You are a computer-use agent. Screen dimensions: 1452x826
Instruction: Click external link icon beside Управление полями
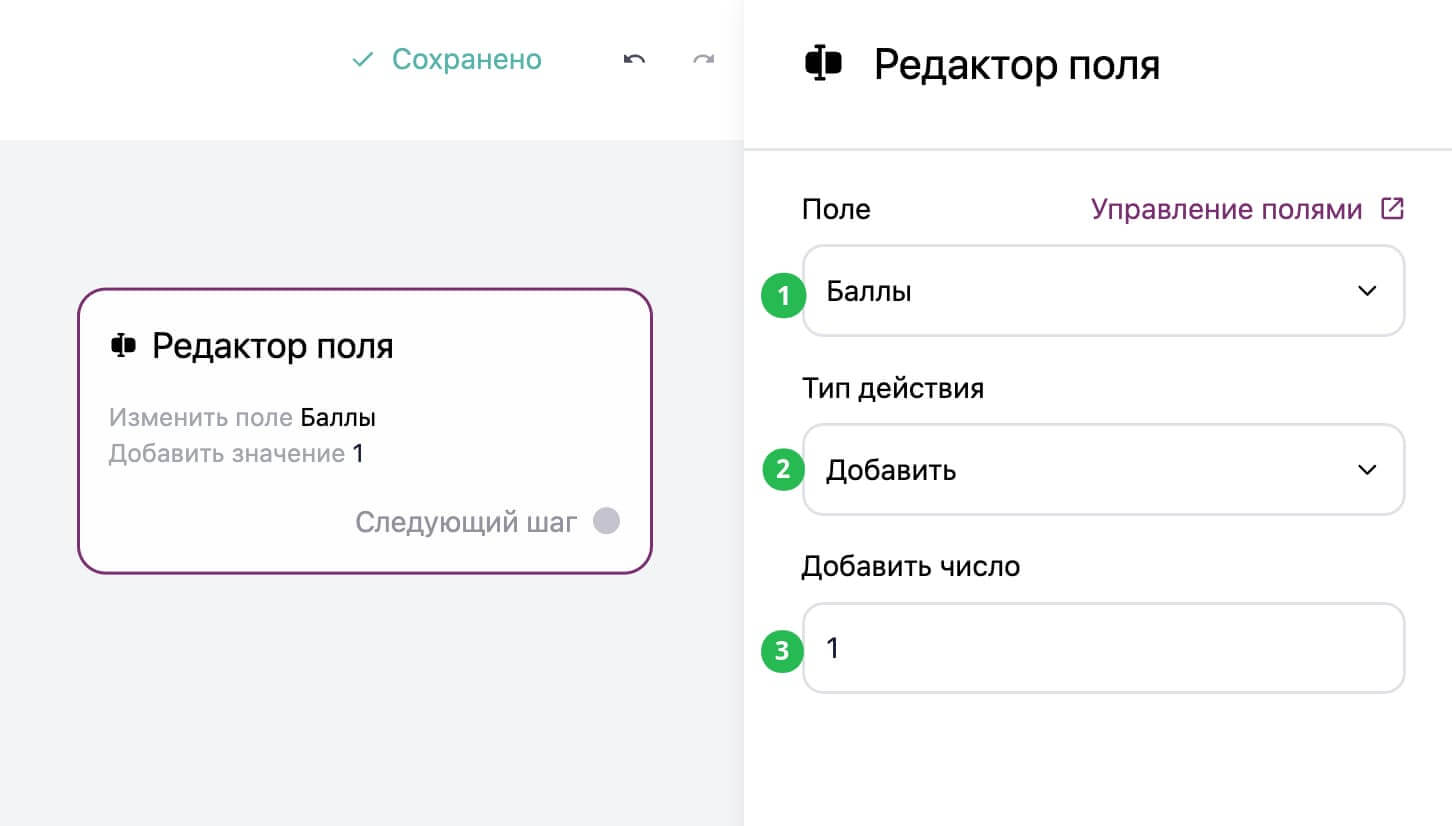pos(1392,209)
